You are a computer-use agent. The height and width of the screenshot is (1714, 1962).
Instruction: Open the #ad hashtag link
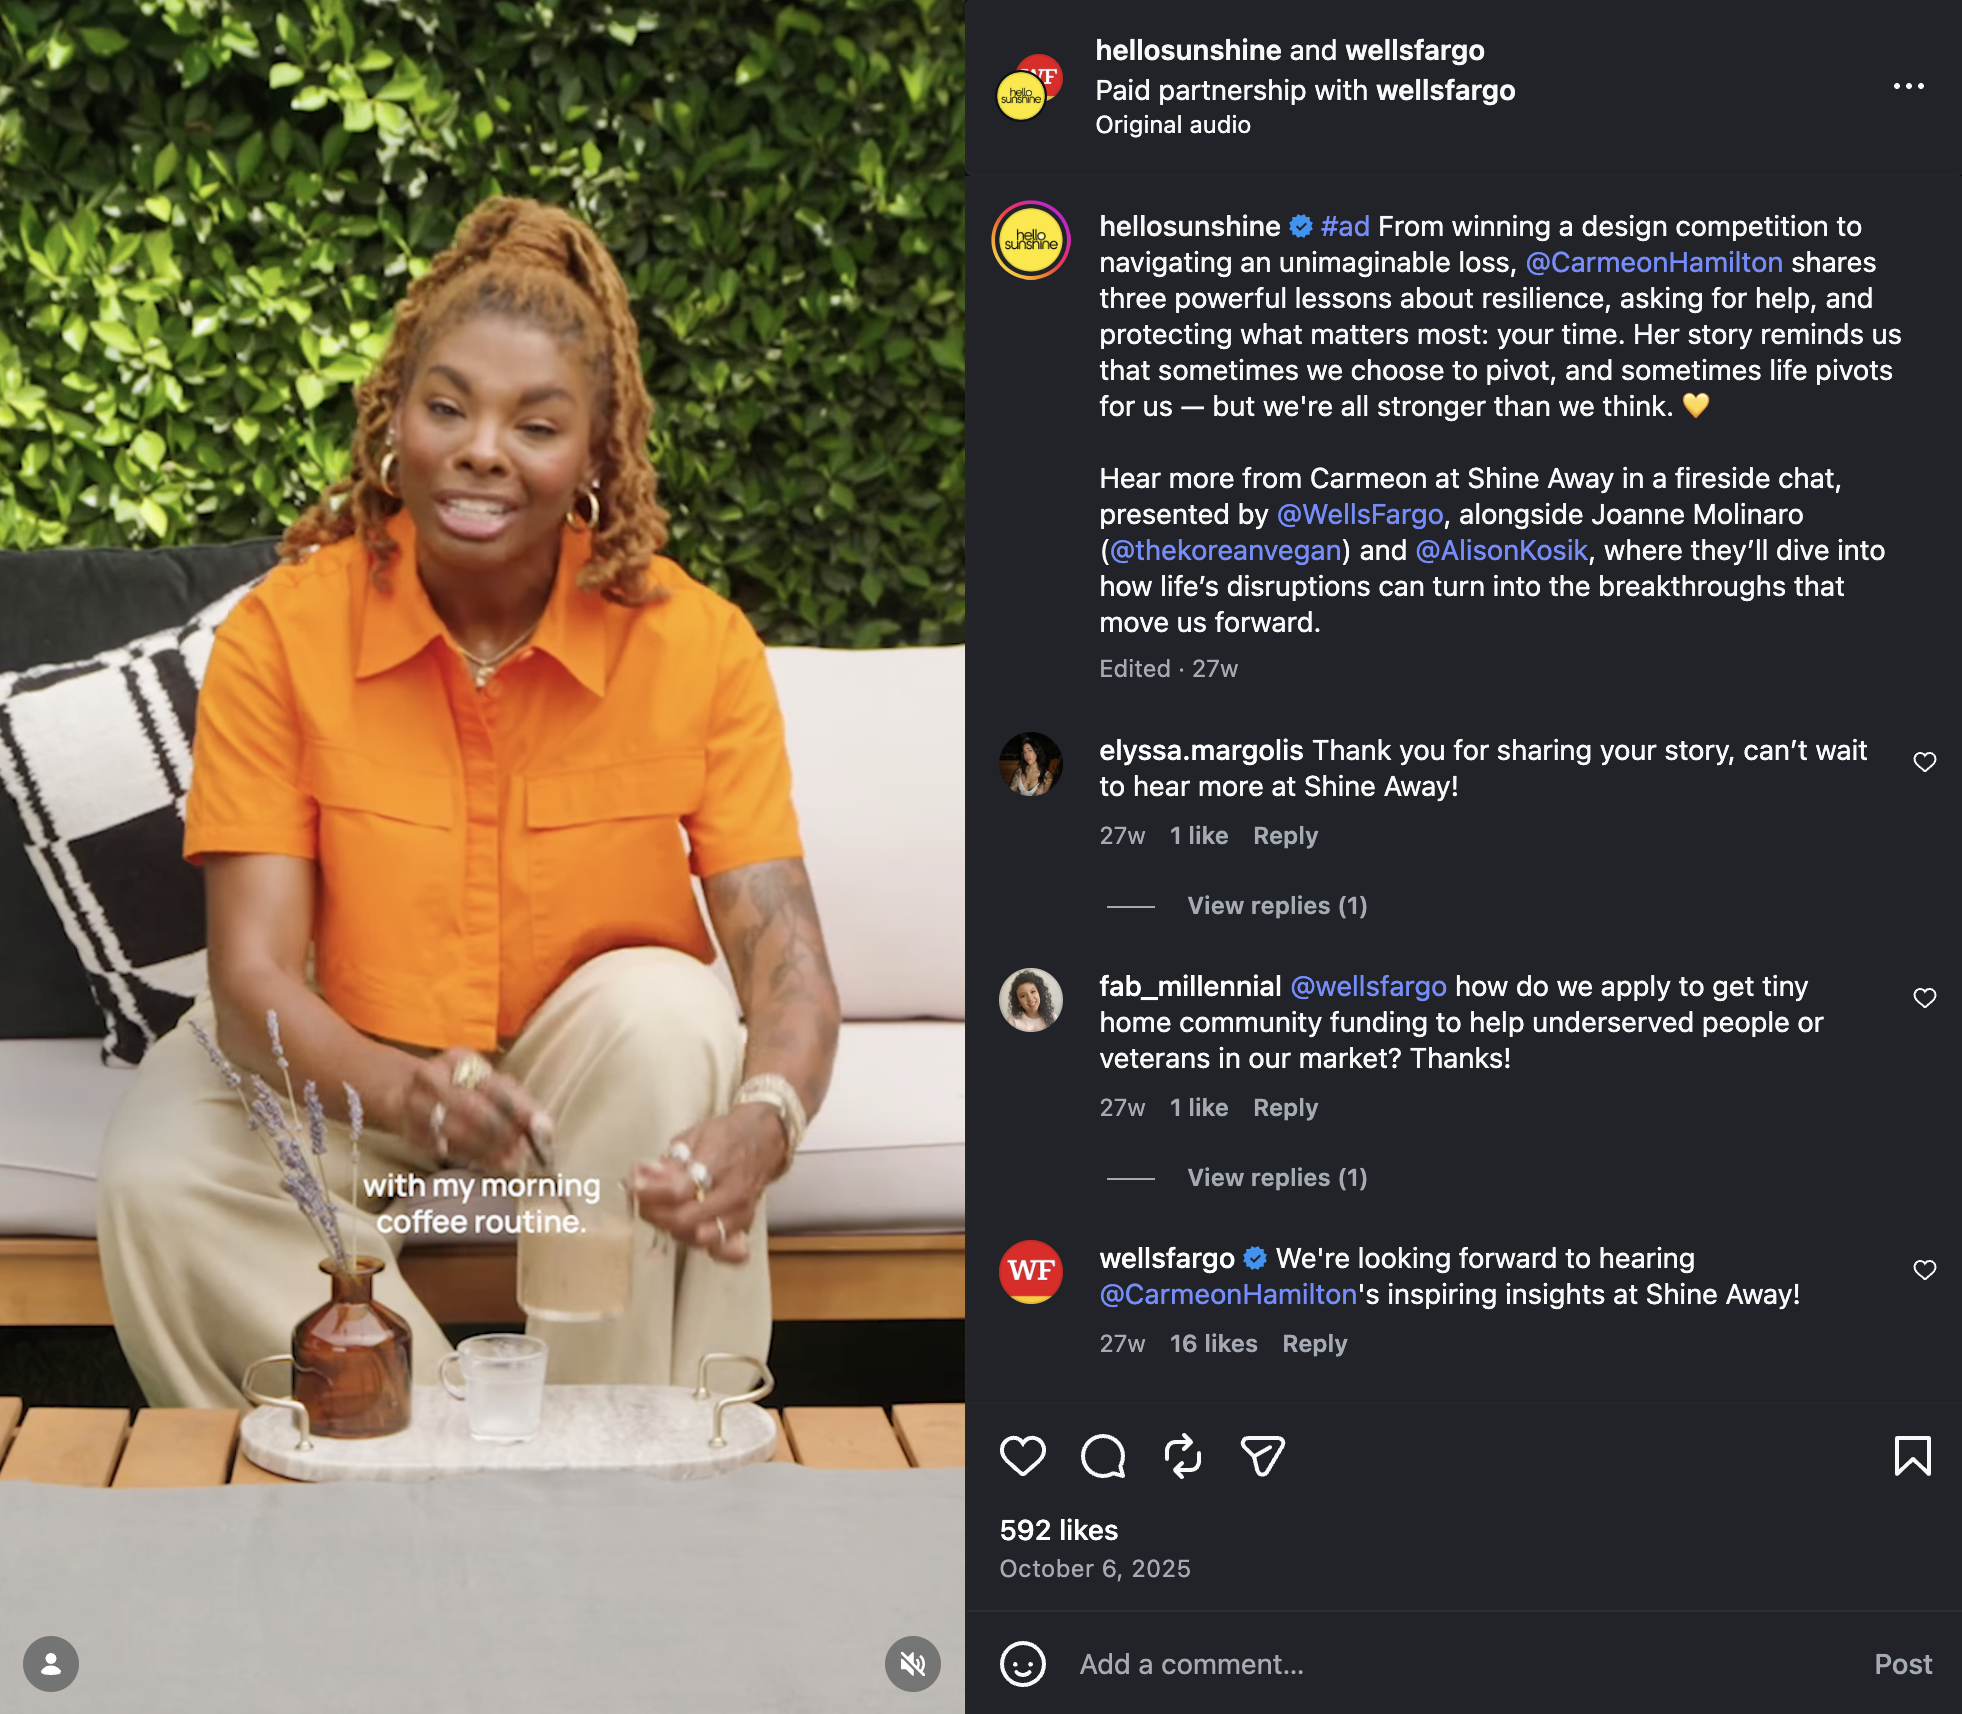point(1345,226)
